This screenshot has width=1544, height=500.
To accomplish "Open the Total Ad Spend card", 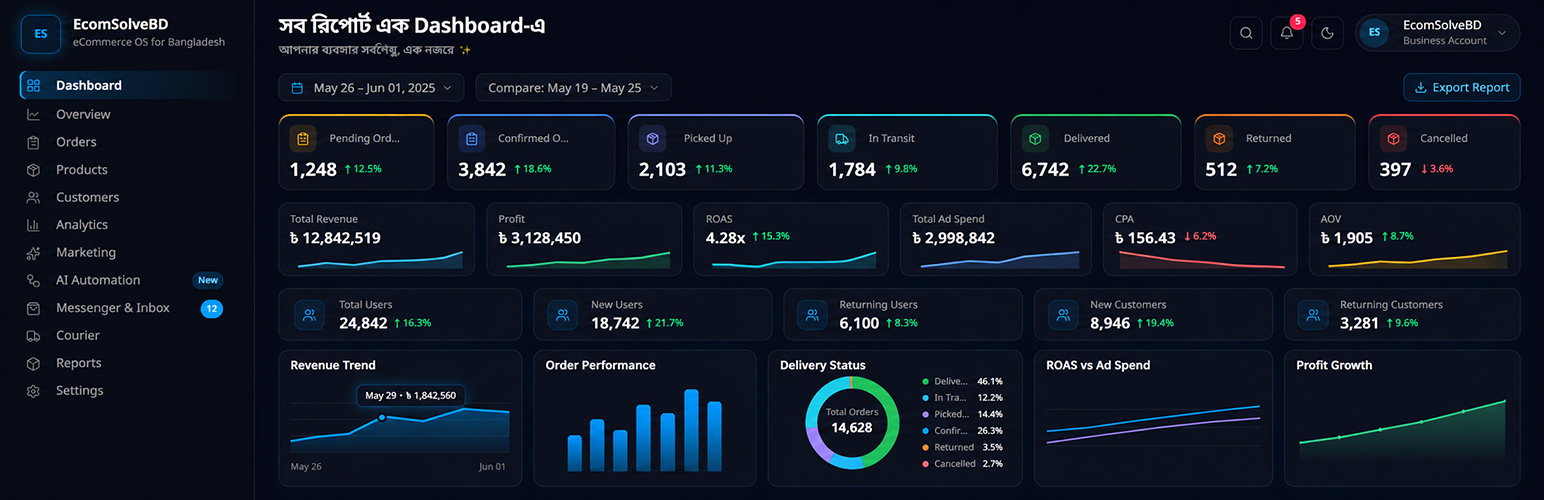I will click(x=997, y=239).
